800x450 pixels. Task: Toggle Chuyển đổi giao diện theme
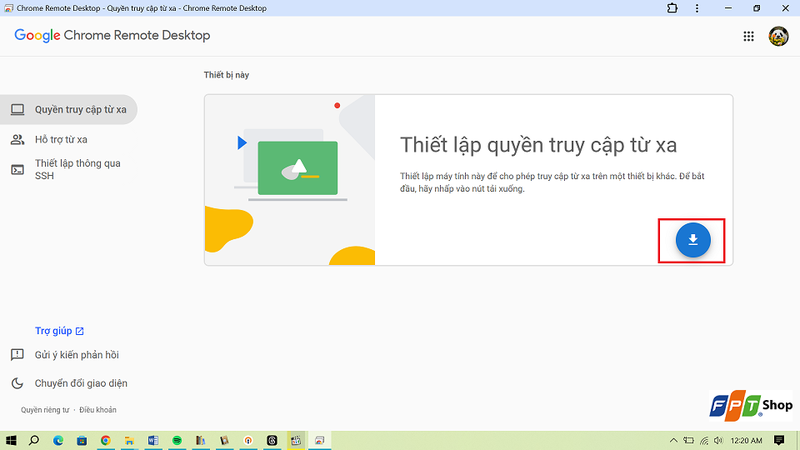[x=69, y=383]
